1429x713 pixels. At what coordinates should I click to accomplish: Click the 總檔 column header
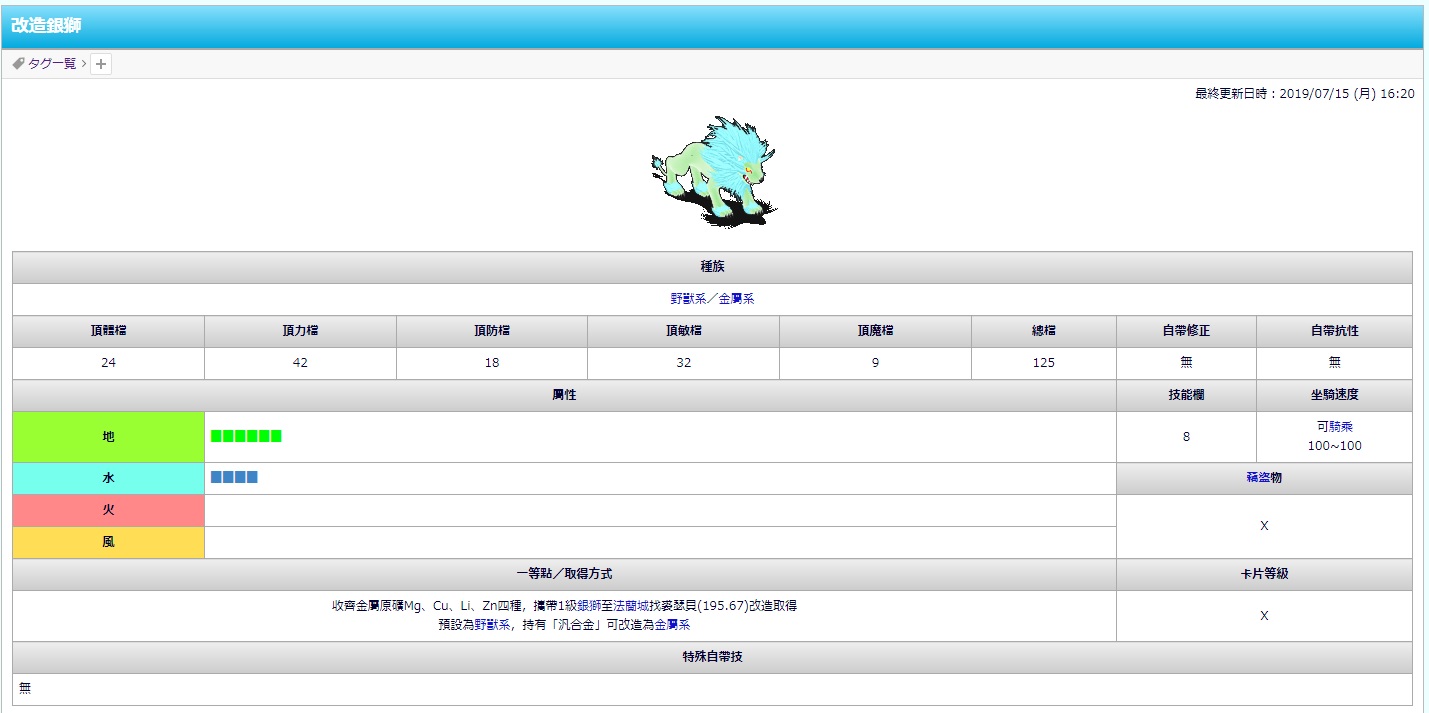[x=1044, y=331]
